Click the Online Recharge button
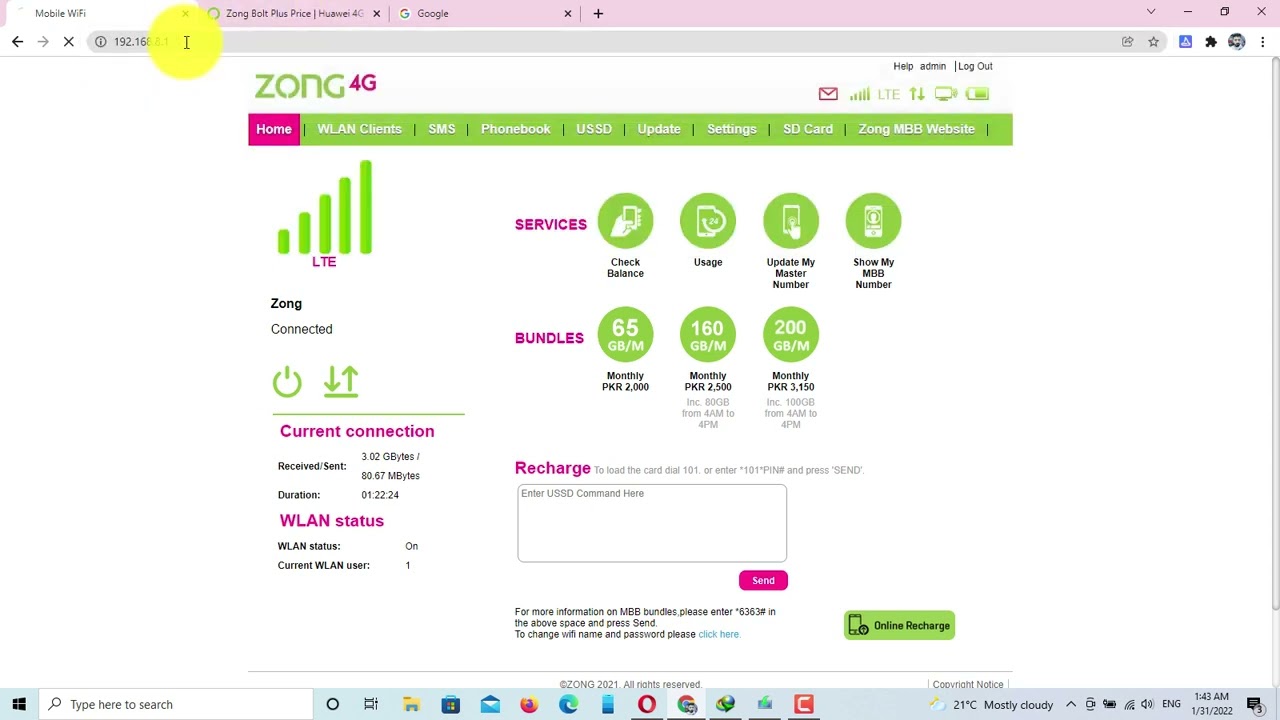This screenshot has height=720, width=1280. (x=899, y=626)
